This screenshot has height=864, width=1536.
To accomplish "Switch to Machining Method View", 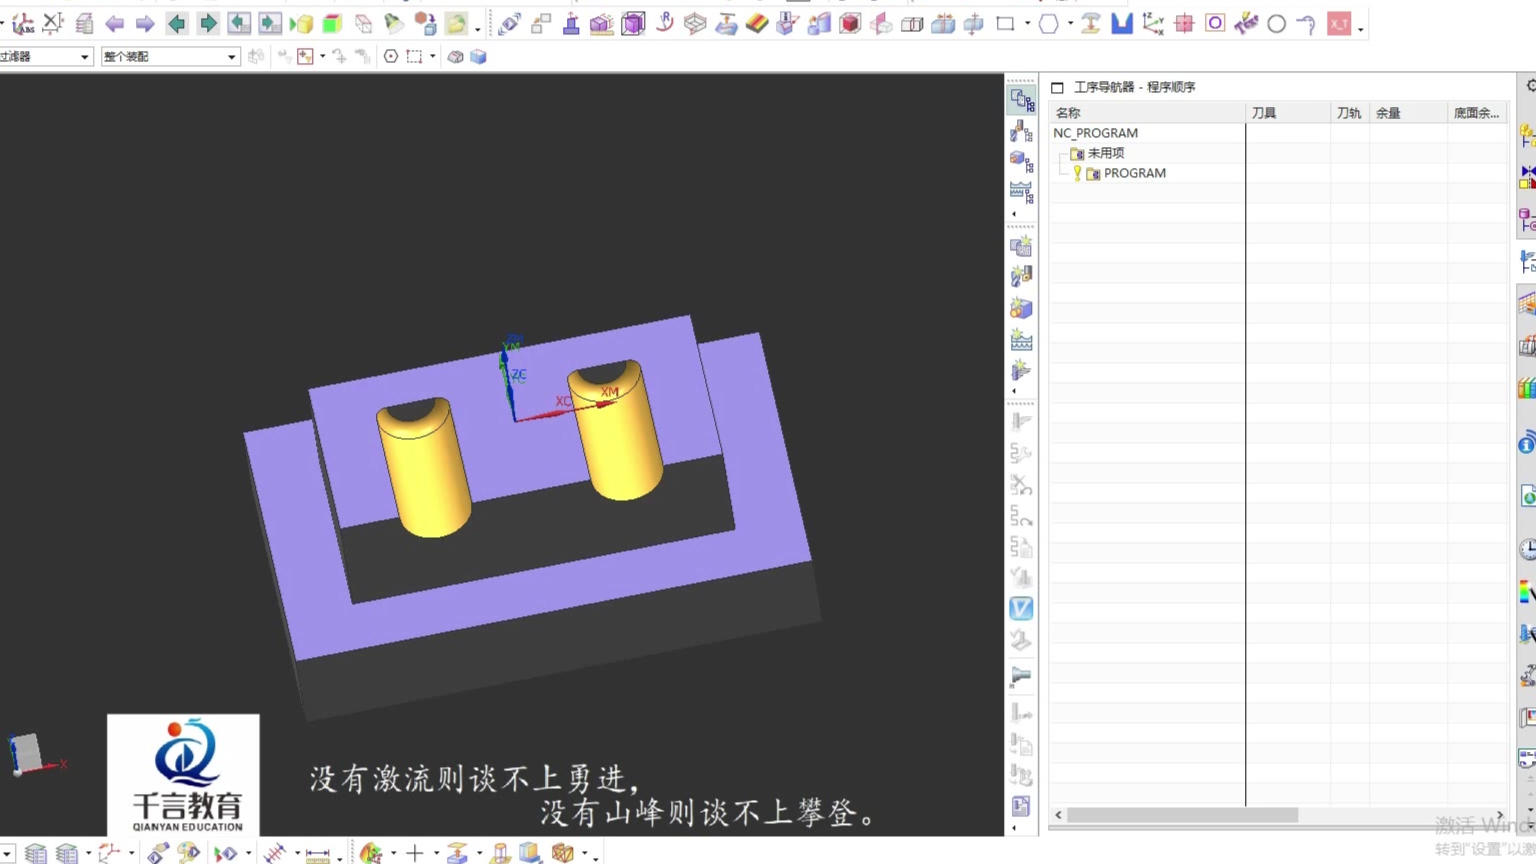I will [1021, 192].
